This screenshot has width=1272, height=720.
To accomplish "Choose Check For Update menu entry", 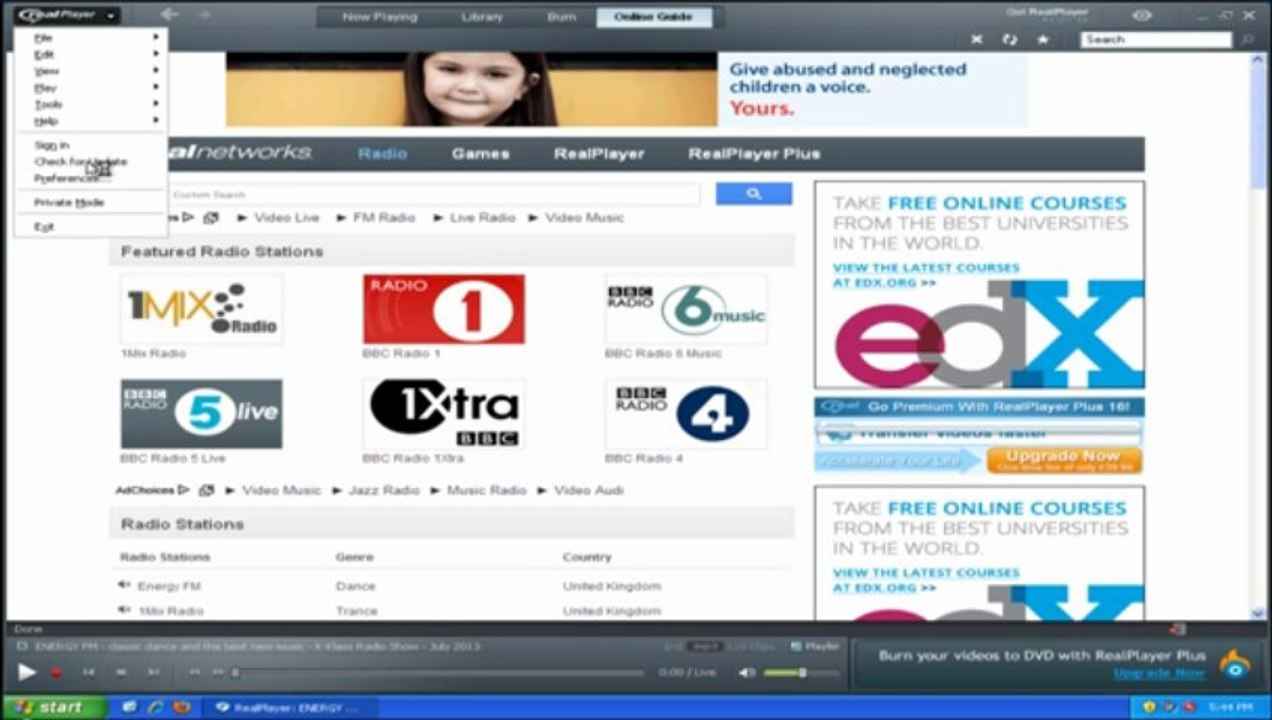I will [91, 161].
